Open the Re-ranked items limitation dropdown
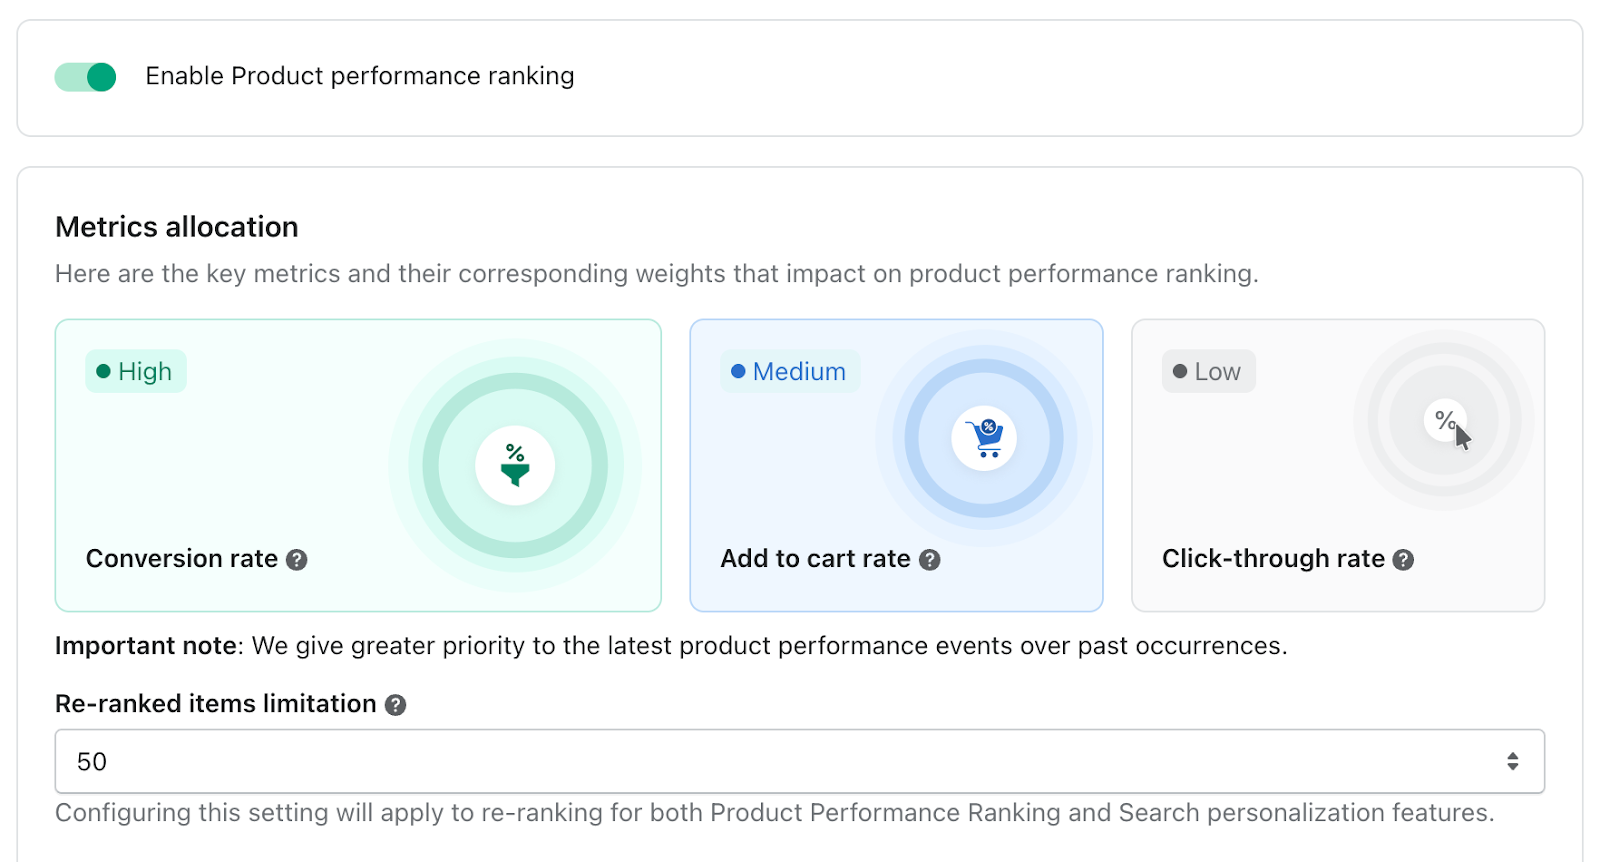The image size is (1600, 862). (x=799, y=762)
